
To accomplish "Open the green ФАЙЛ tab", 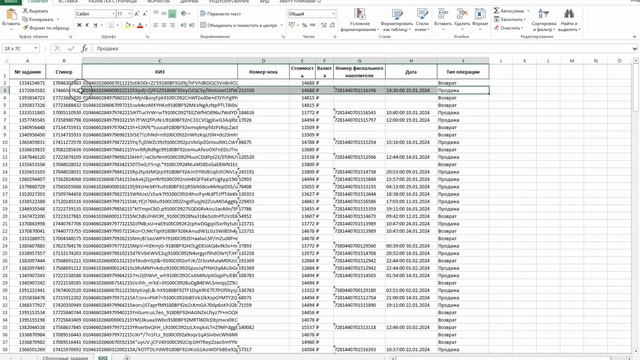I will 11,2.
